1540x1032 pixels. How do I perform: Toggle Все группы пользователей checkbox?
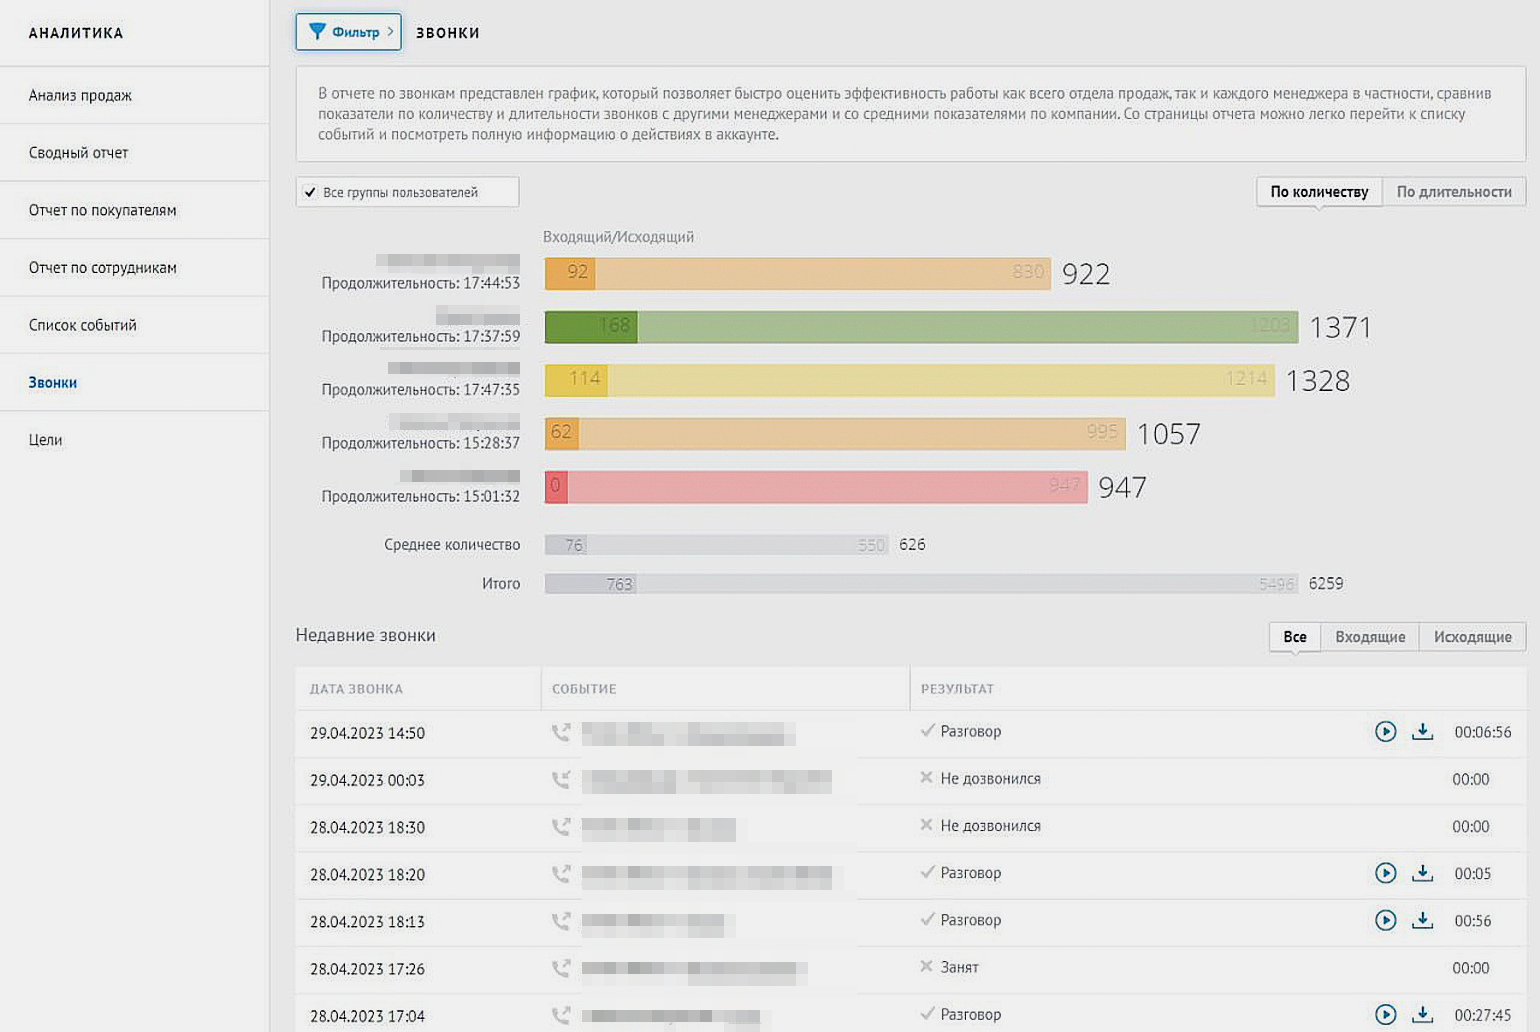pos(310,192)
